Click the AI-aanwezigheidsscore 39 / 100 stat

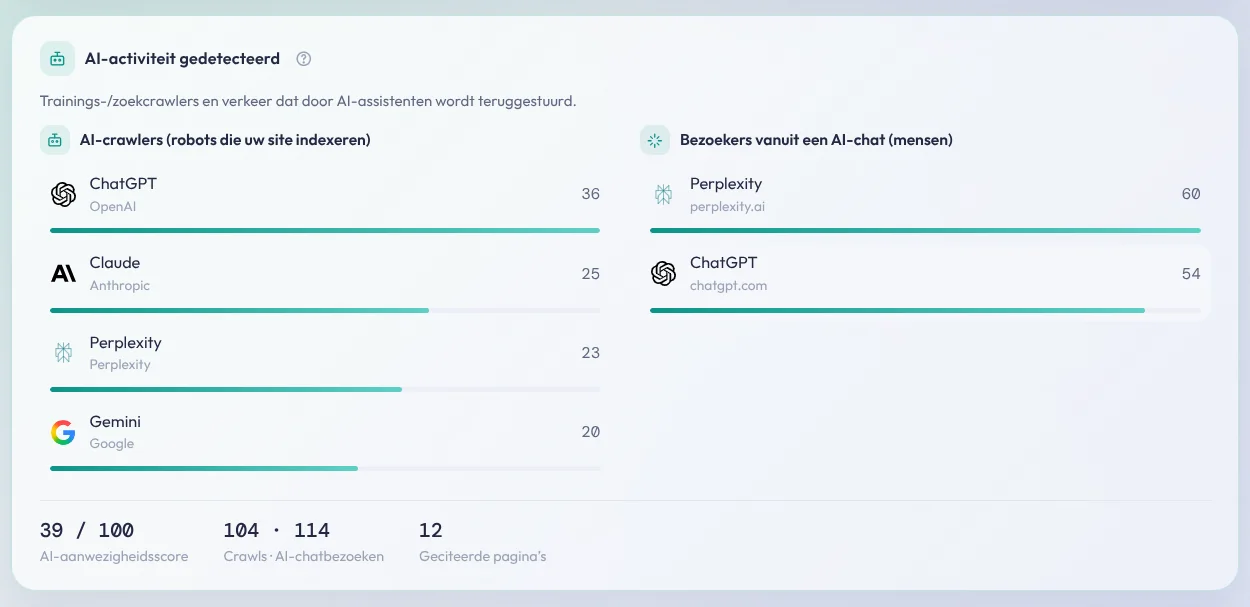(114, 542)
